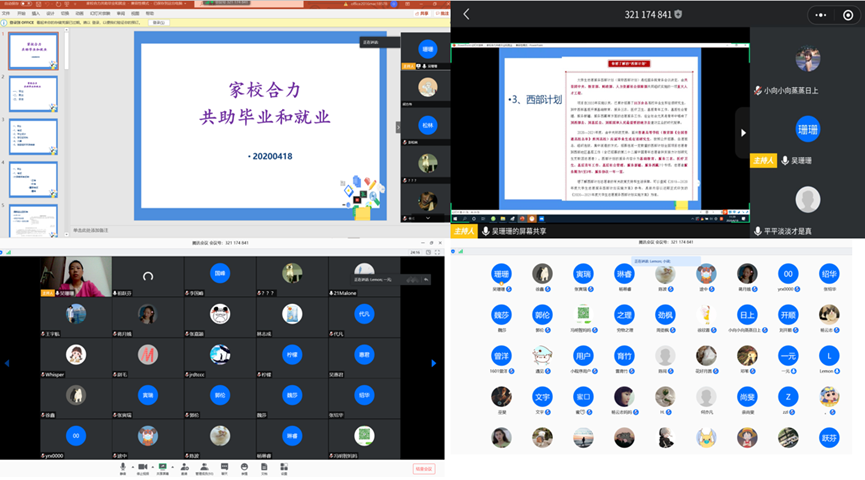Open the Slide Show tab in PowerPoint
This screenshot has height=480, width=865.
click(100, 13)
